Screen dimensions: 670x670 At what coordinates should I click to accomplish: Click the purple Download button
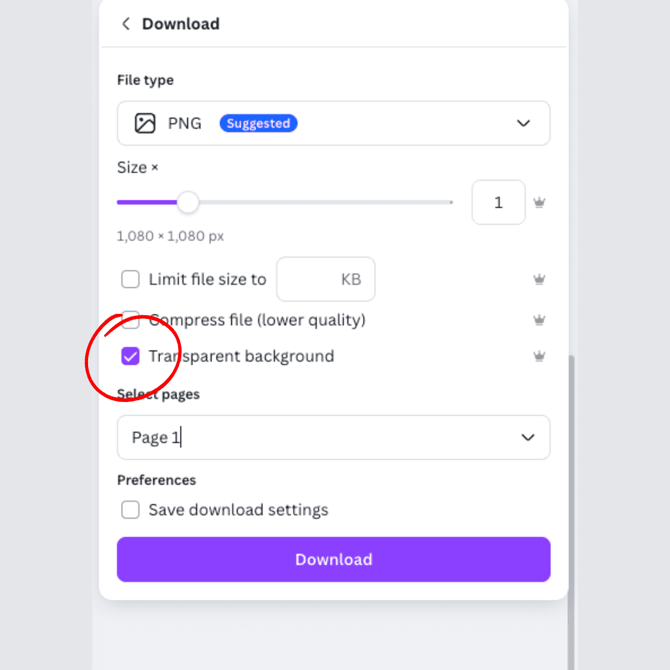click(x=333, y=559)
